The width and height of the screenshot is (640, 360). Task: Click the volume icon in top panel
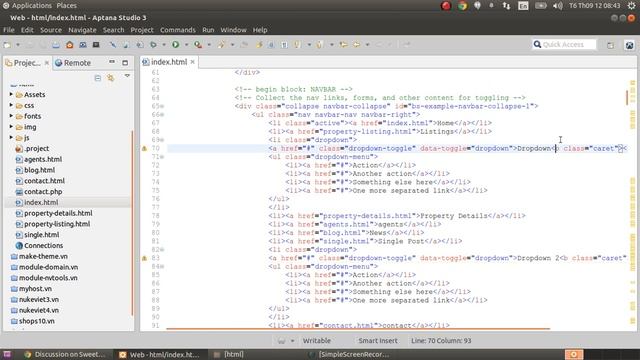pyautogui.click(x=558, y=6)
